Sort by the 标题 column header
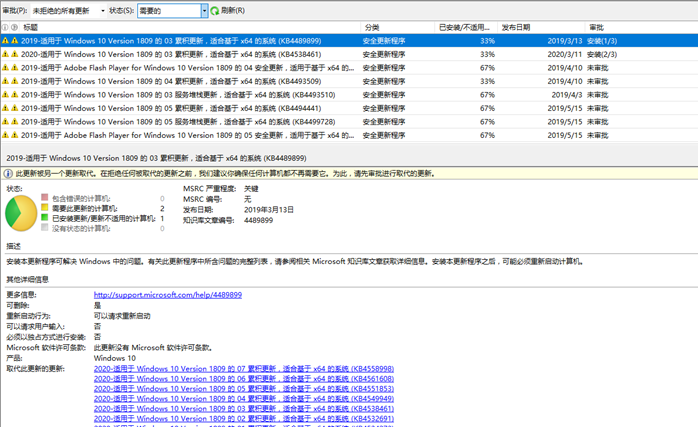 coord(31,27)
